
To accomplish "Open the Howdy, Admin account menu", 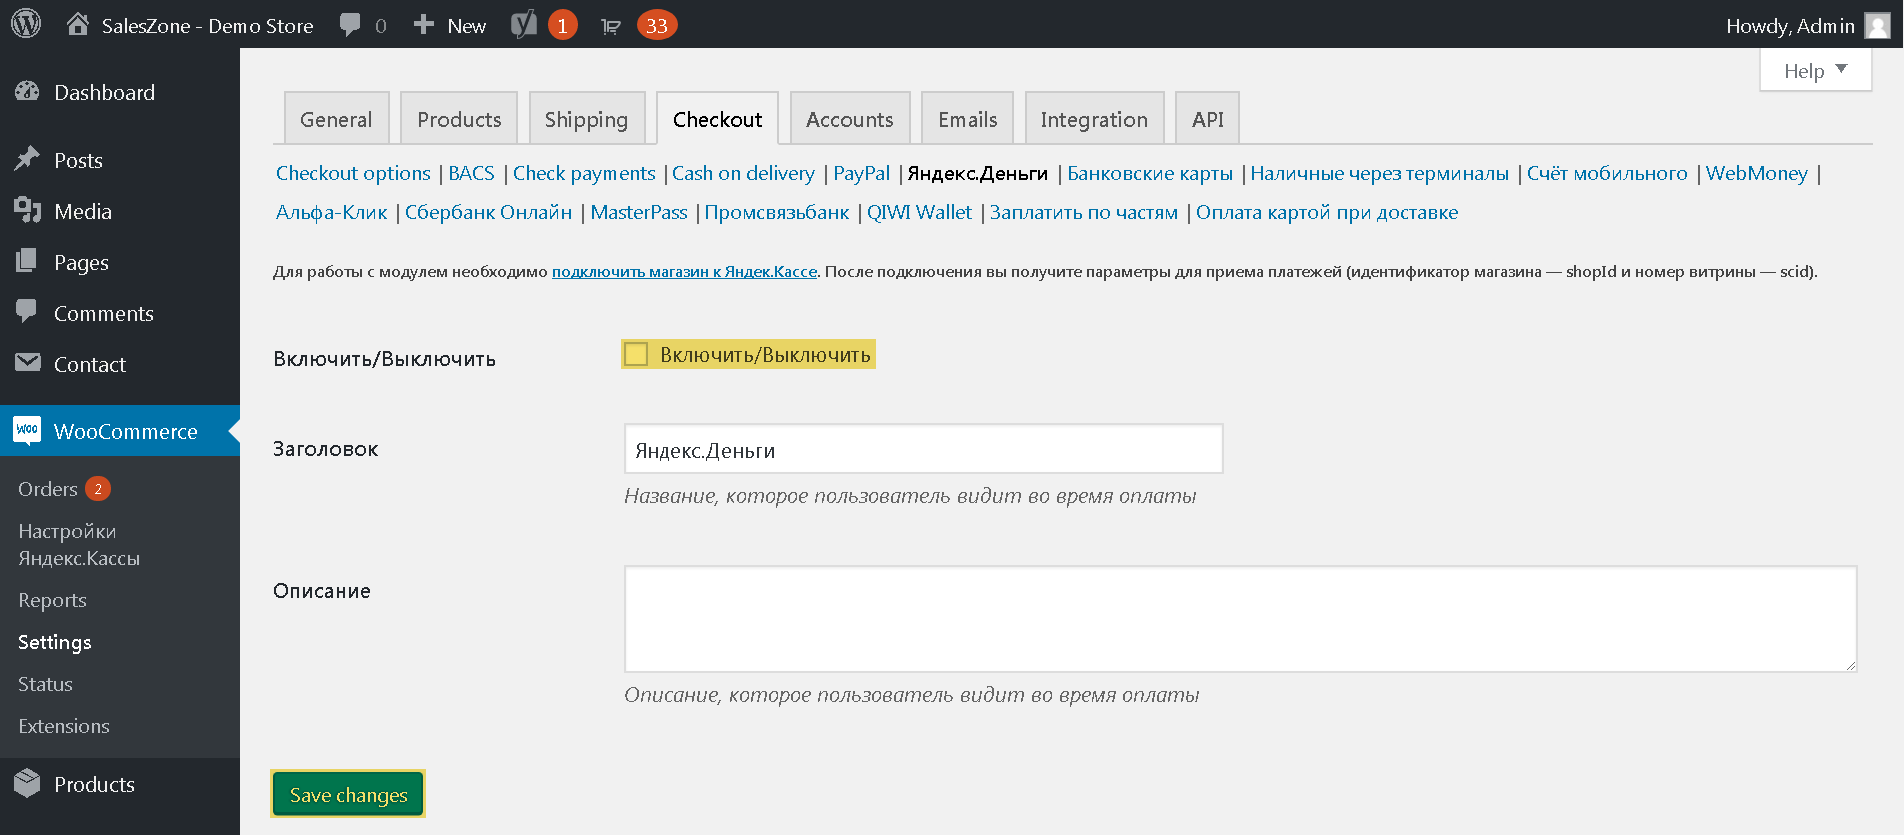I will point(1790,26).
